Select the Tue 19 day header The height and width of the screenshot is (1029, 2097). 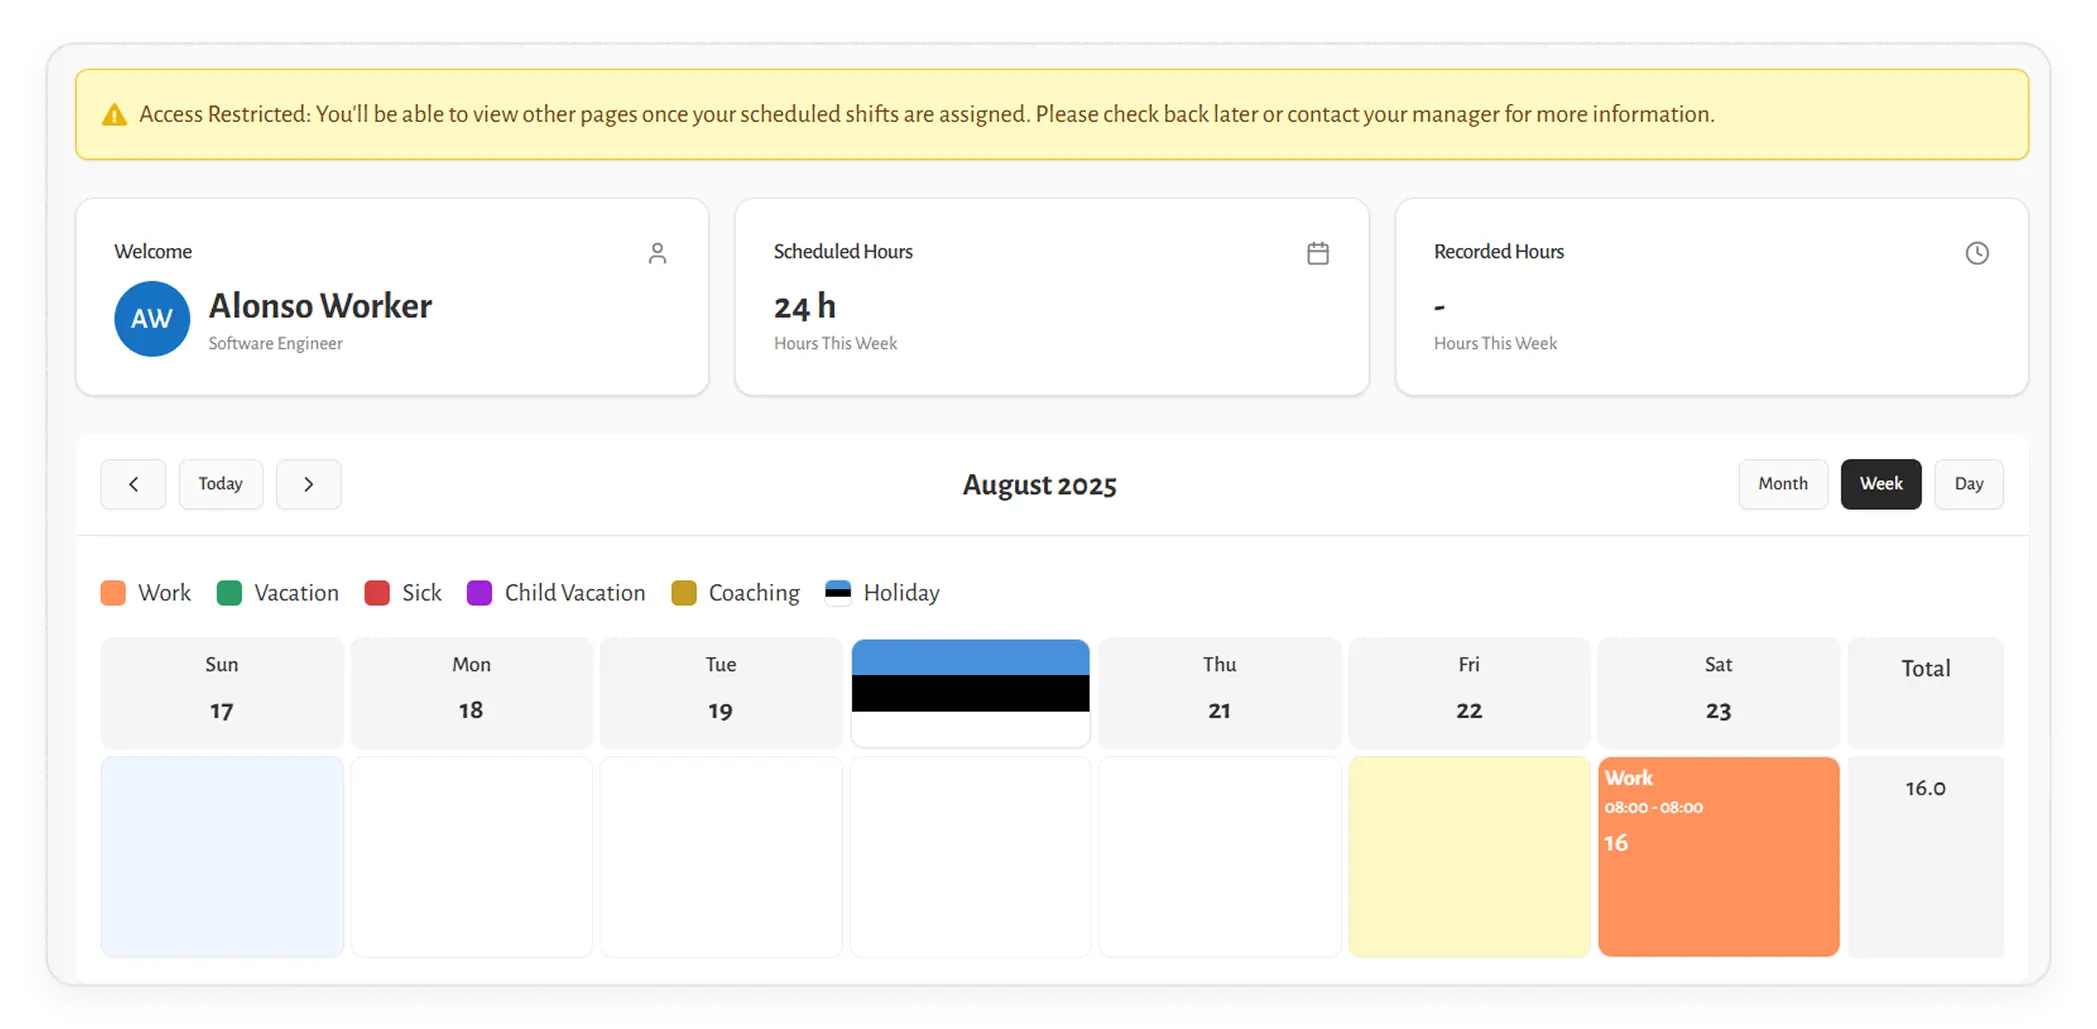(721, 693)
